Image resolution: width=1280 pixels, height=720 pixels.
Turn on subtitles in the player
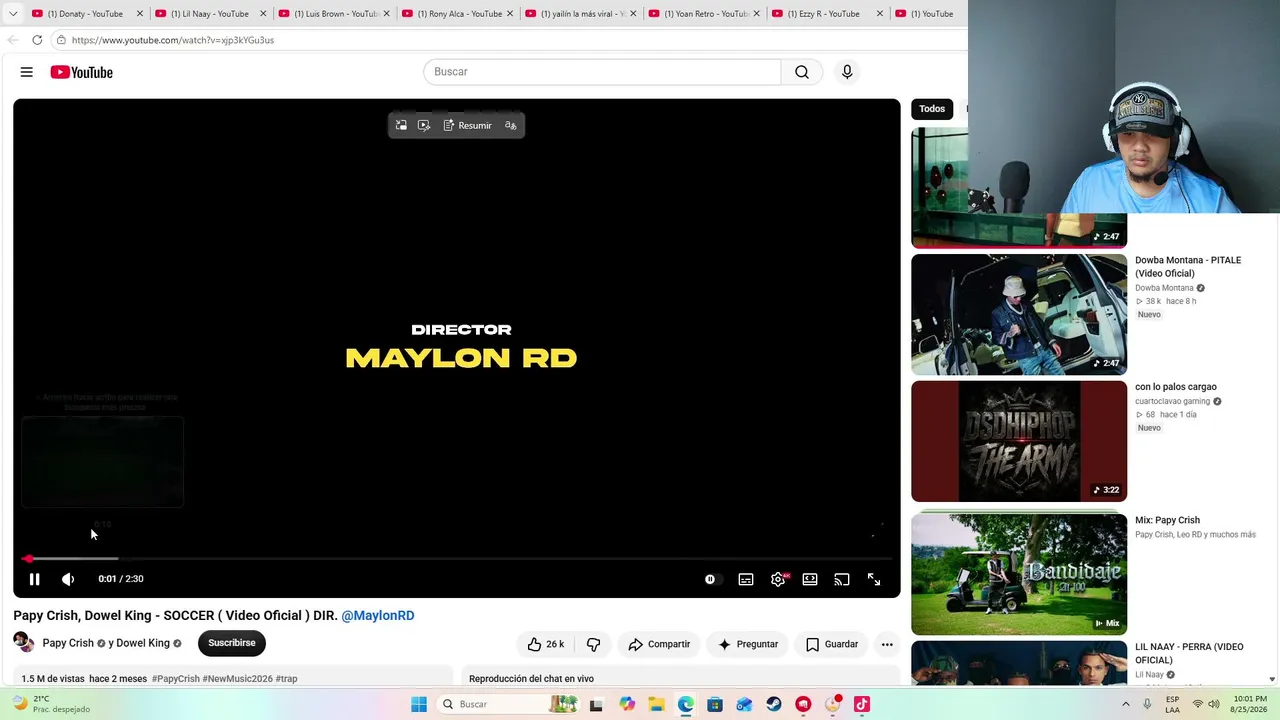click(746, 579)
